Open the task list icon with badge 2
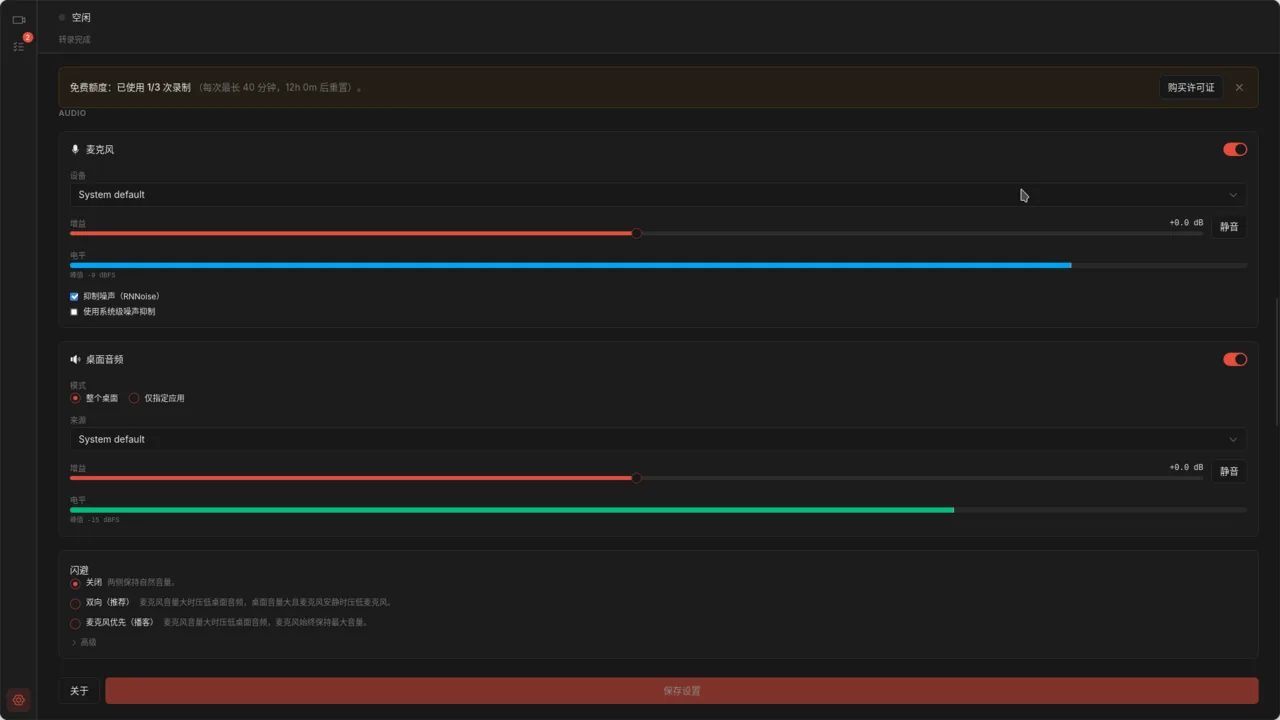This screenshot has height=720, width=1280. (18, 46)
